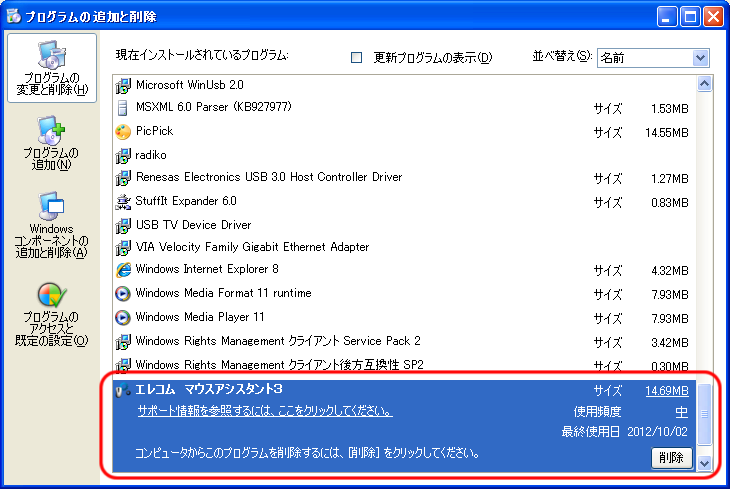Click PicPick size 14.55MB value
730x489 pixels.
[667, 133]
